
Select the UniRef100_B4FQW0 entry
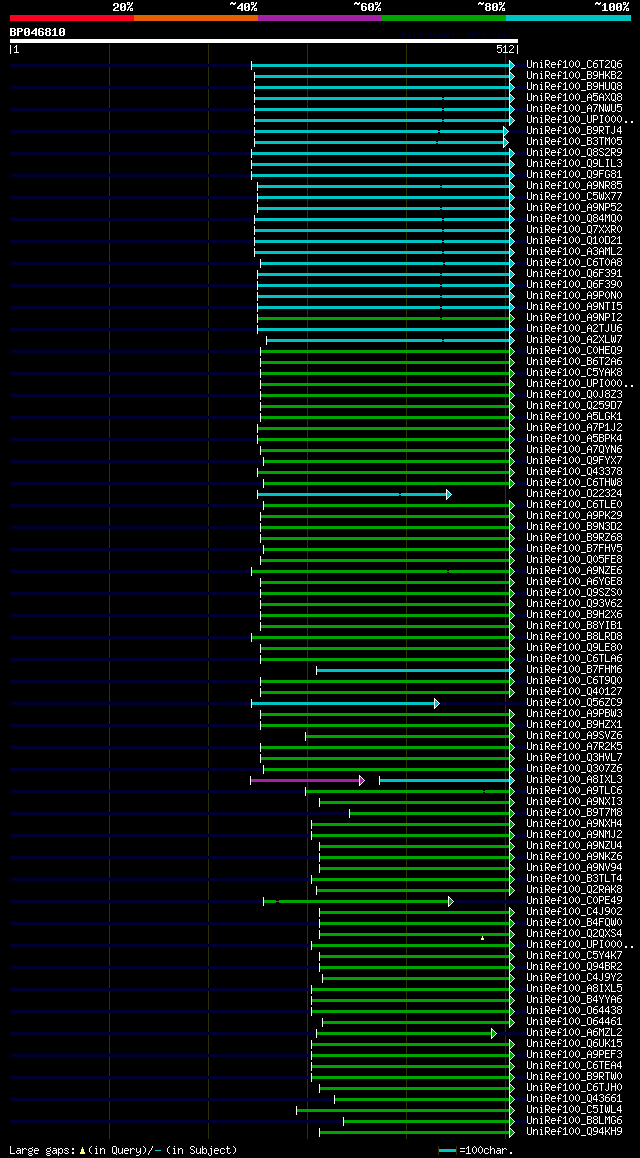pyautogui.click(x=574, y=922)
